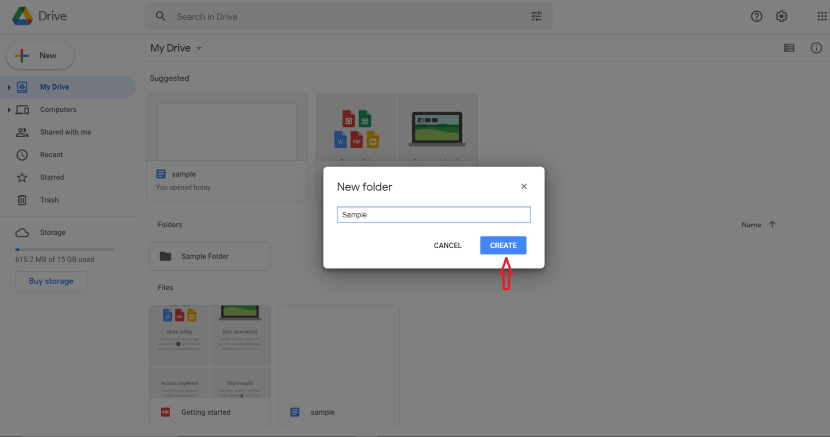Open Shared with me

click(x=68, y=132)
